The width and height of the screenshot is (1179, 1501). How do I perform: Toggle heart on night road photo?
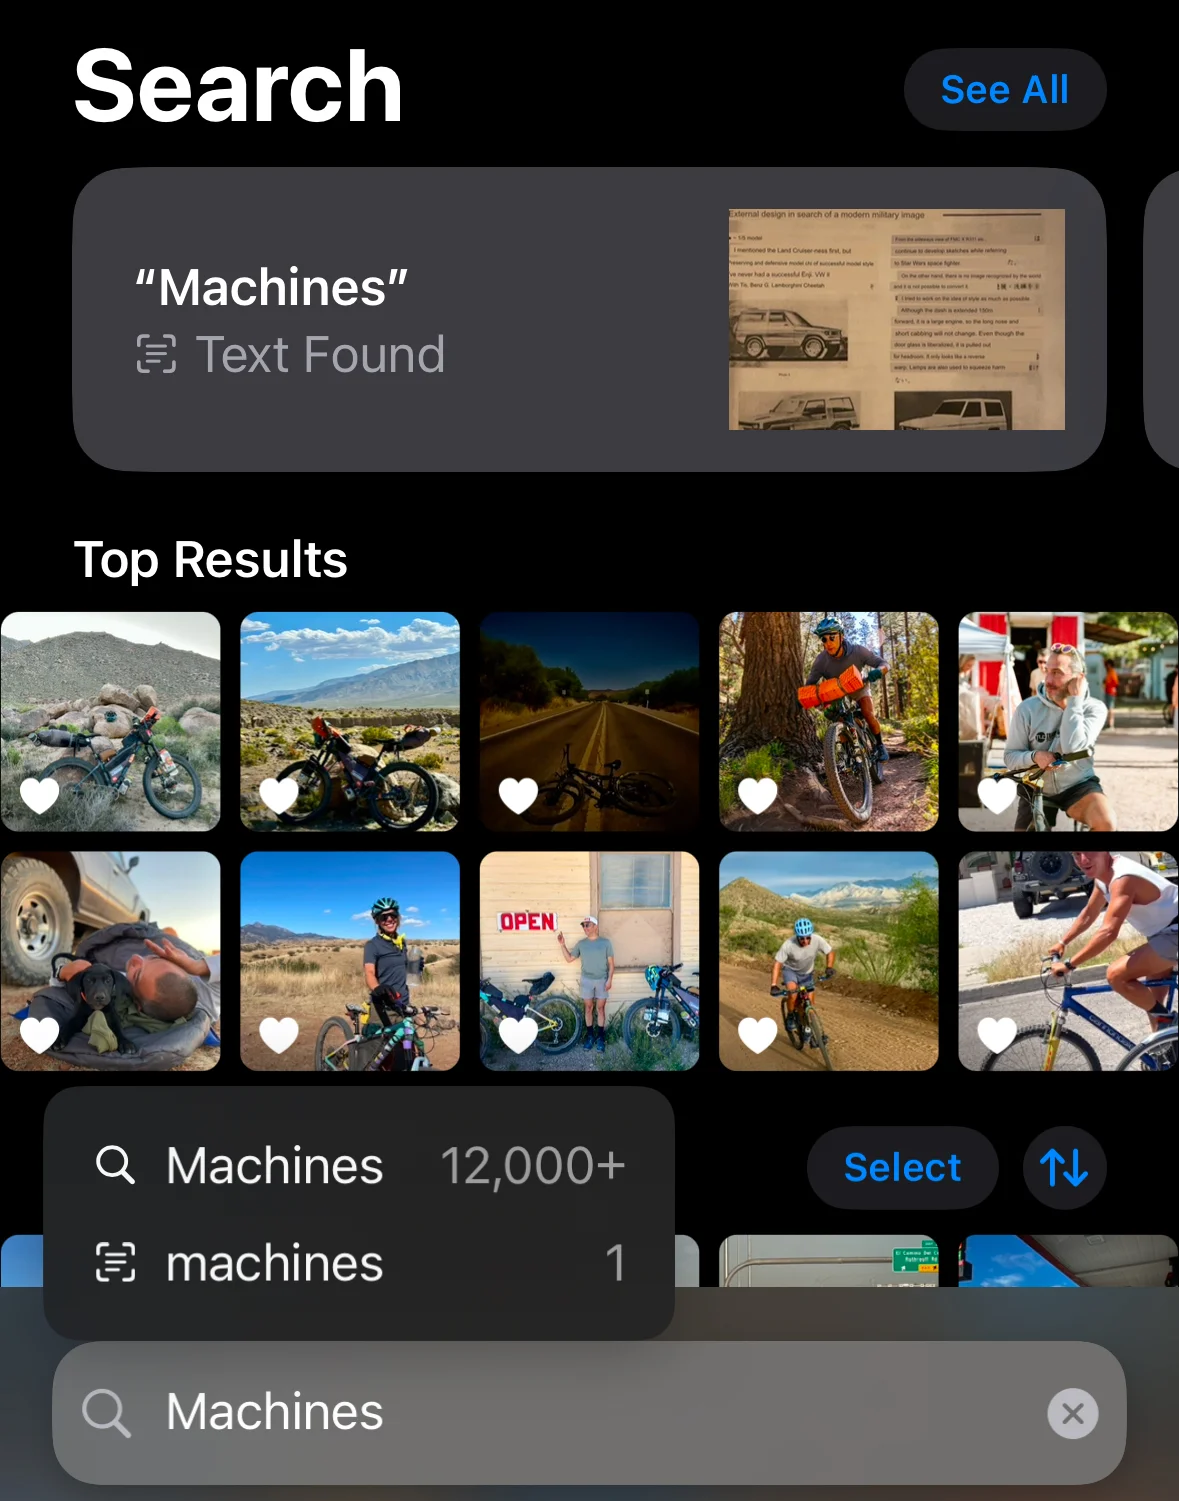click(x=518, y=795)
